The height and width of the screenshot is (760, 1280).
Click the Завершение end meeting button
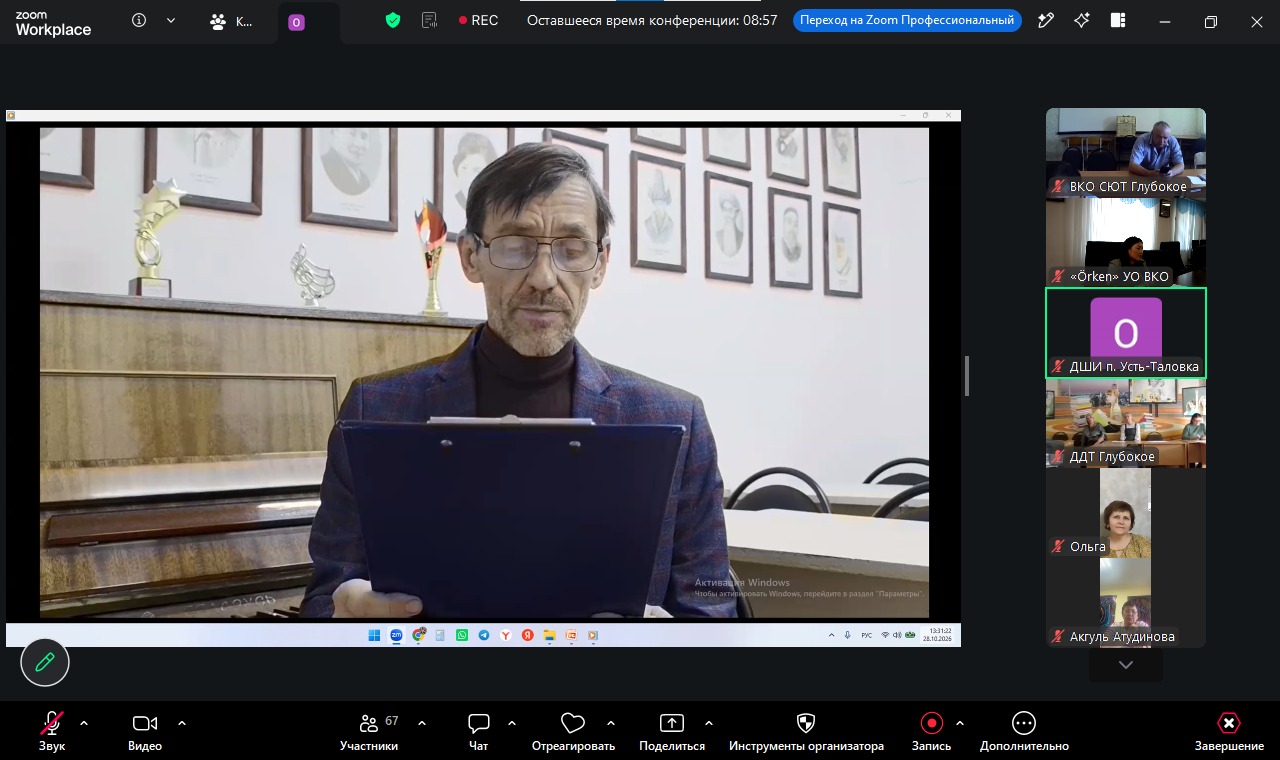[x=1229, y=731]
